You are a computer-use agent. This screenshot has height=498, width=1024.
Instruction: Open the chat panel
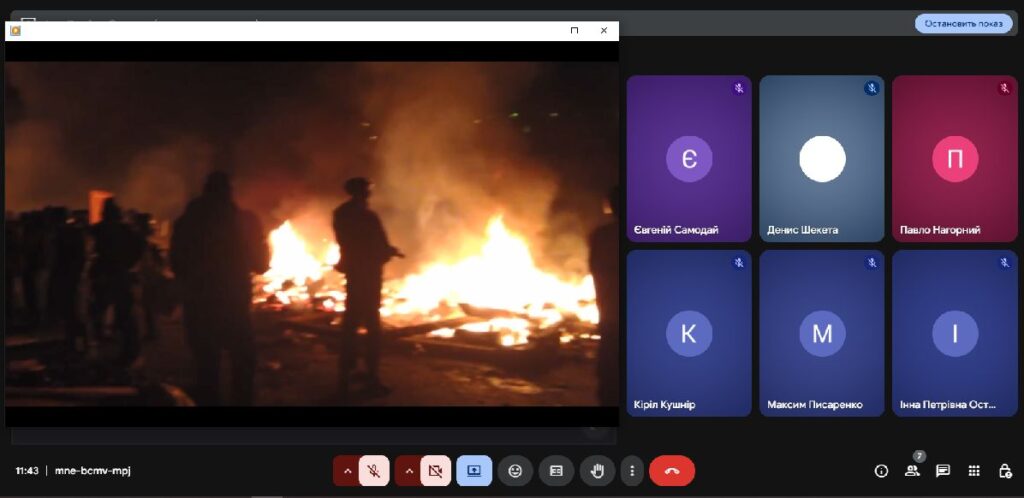tap(942, 471)
